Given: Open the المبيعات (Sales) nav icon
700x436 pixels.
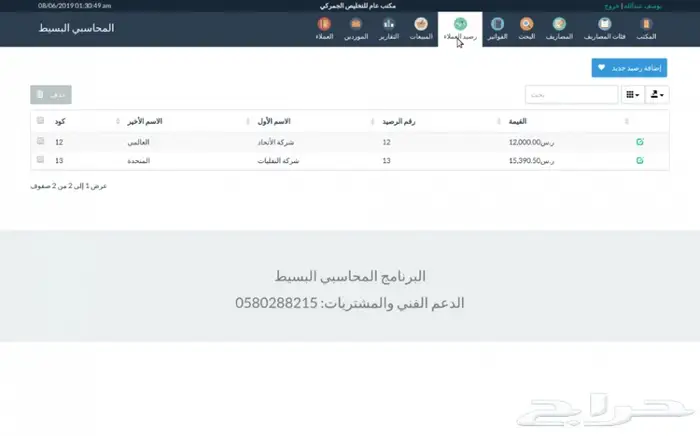Looking at the screenshot, I should click(x=421, y=29).
